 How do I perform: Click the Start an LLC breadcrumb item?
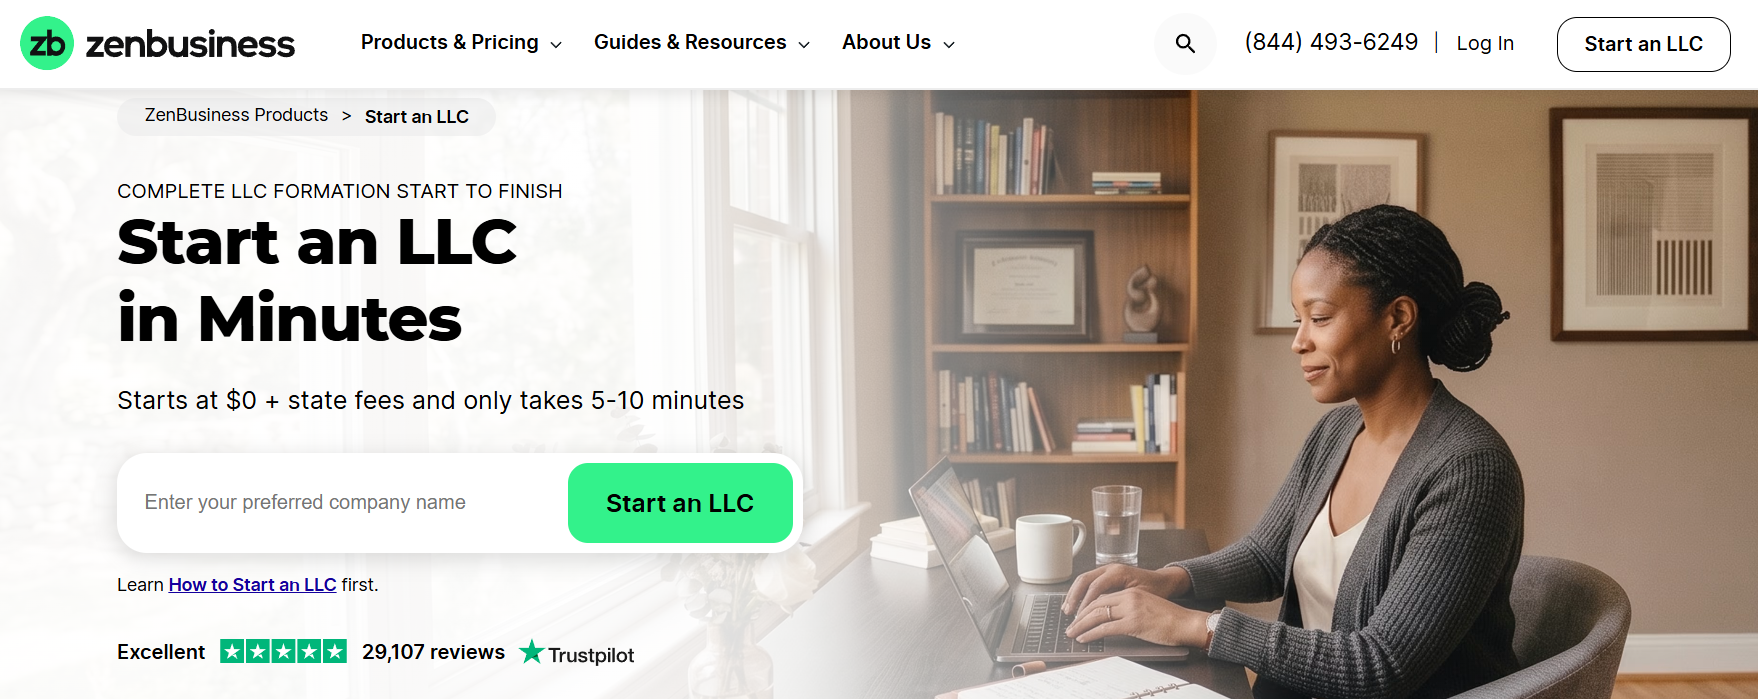417,117
